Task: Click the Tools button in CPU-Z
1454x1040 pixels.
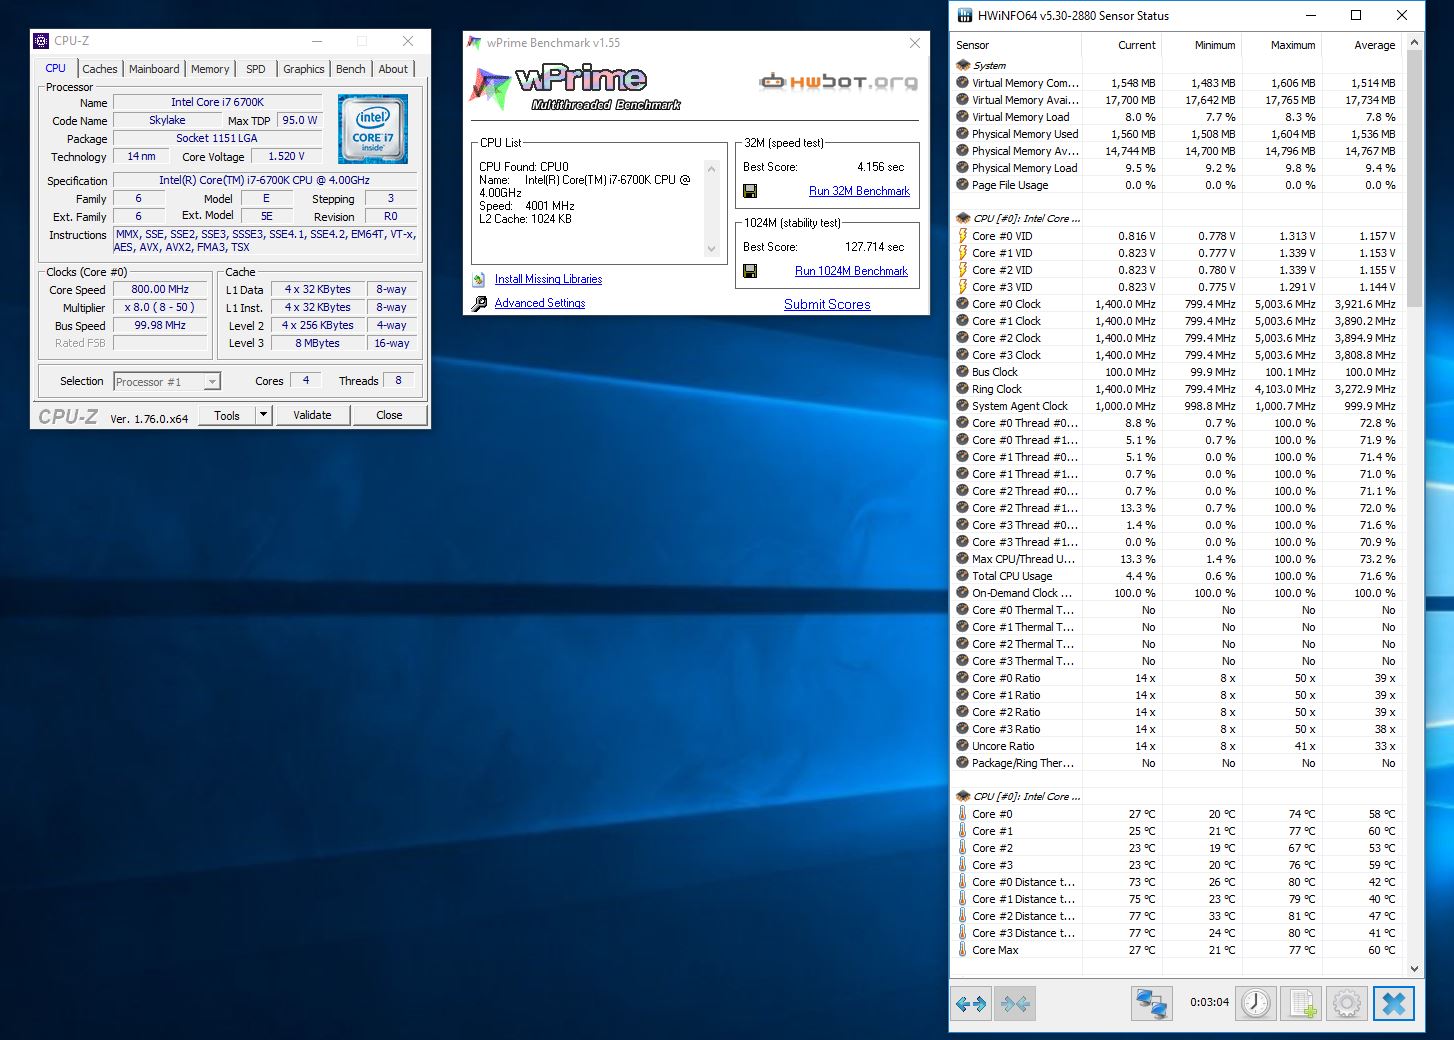Action: pyautogui.click(x=227, y=415)
